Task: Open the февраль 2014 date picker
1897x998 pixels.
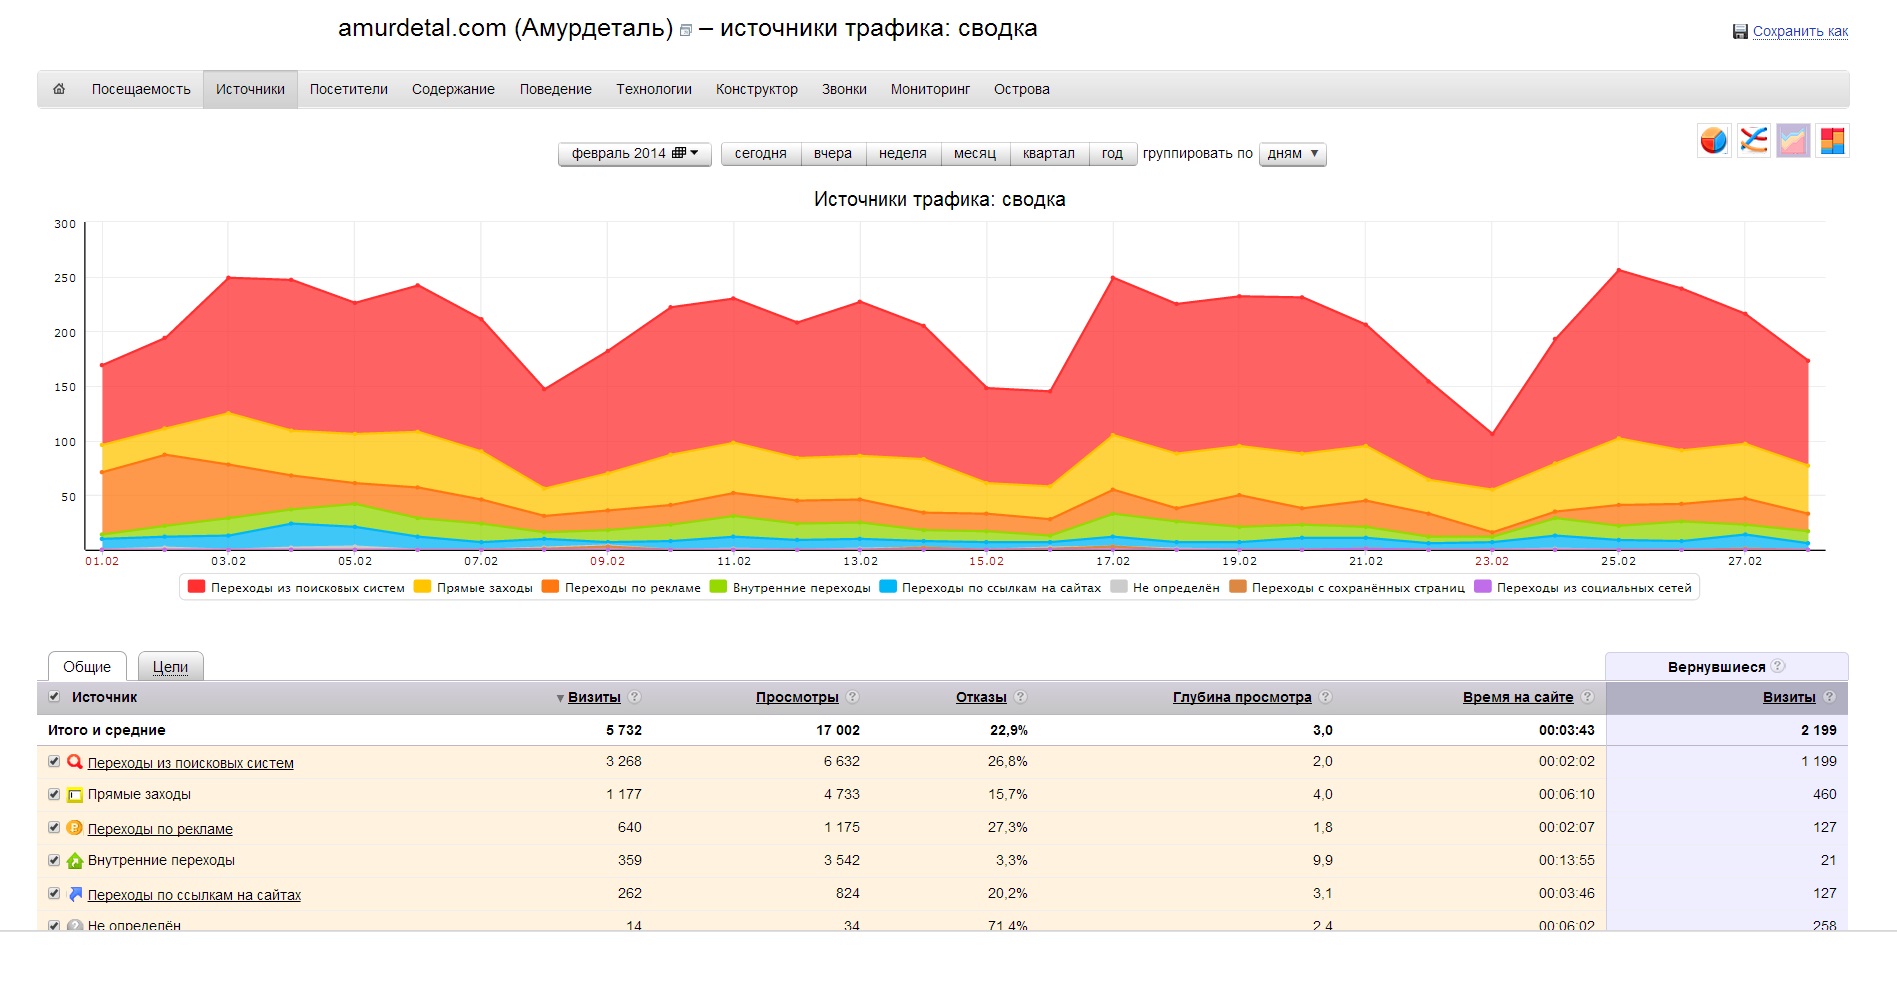Action: [635, 154]
